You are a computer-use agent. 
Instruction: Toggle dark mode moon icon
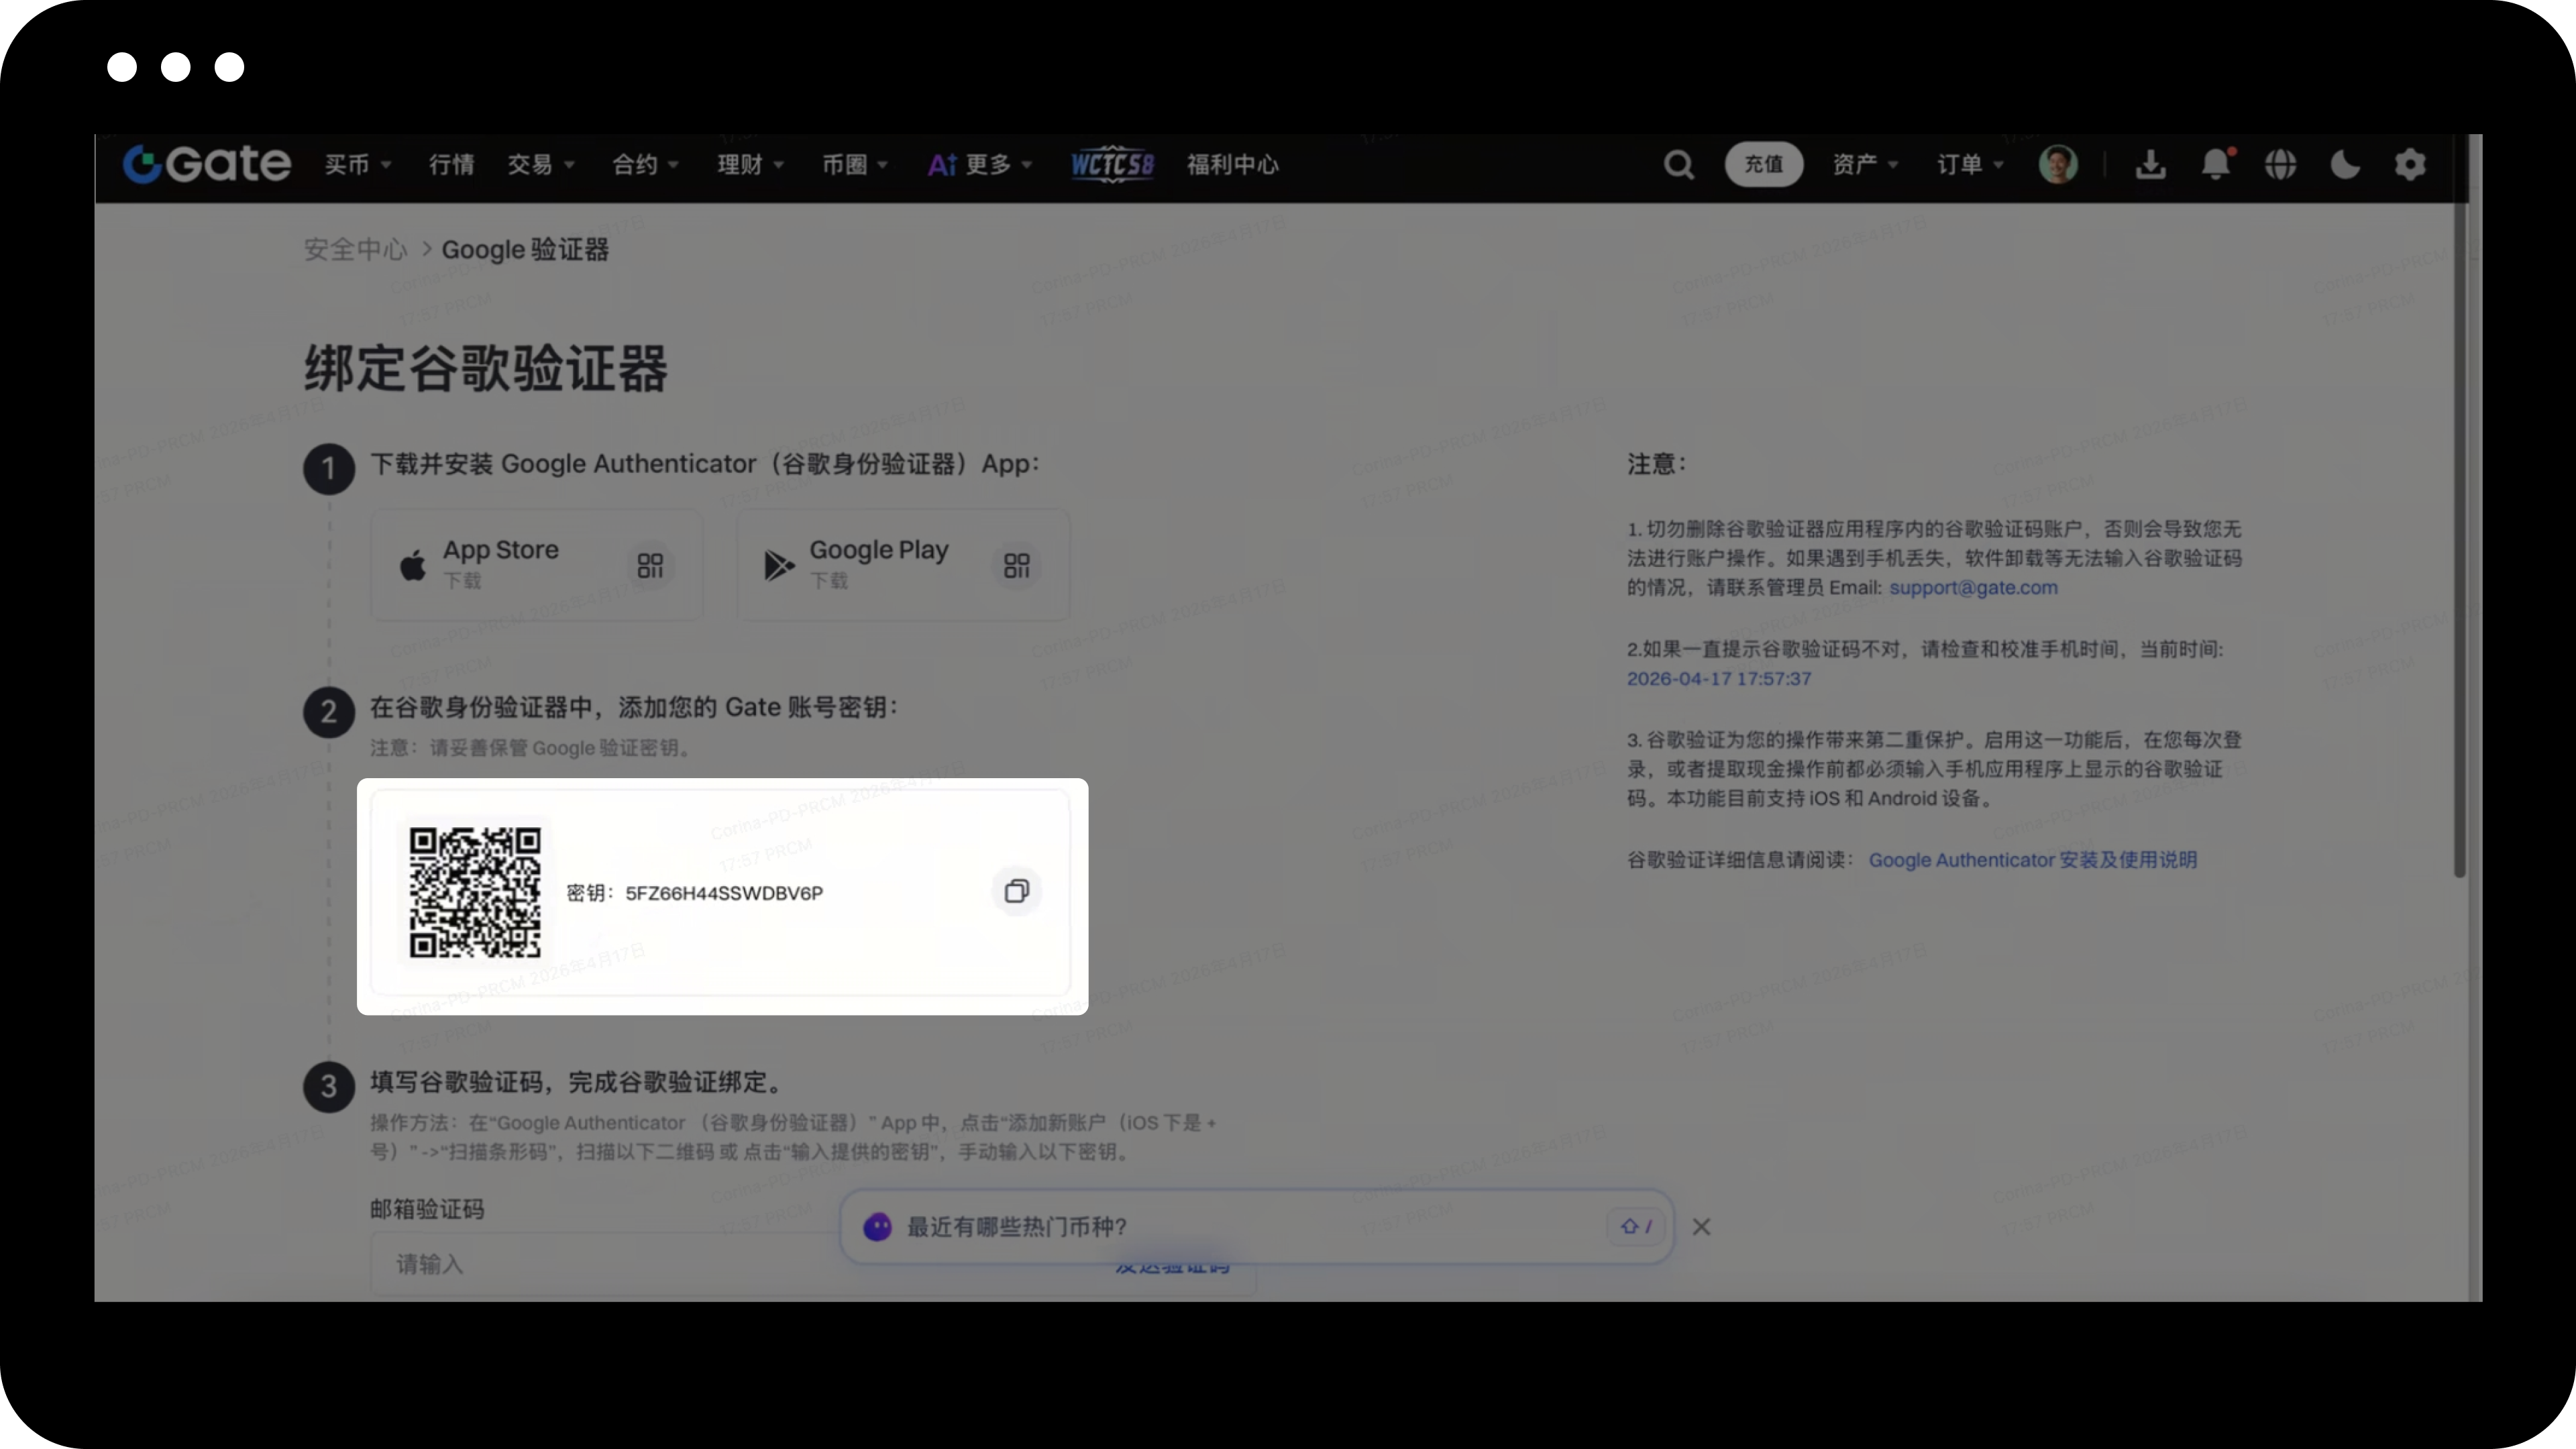(2345, 165)
